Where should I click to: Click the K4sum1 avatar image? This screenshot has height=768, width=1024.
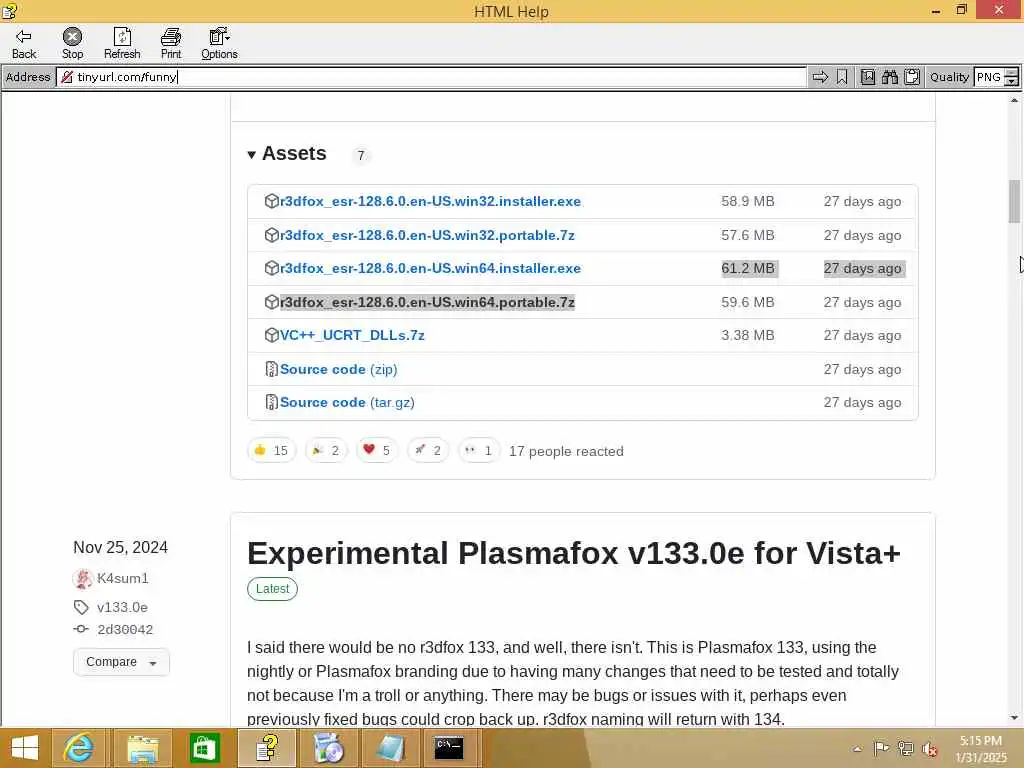(82, 579)
